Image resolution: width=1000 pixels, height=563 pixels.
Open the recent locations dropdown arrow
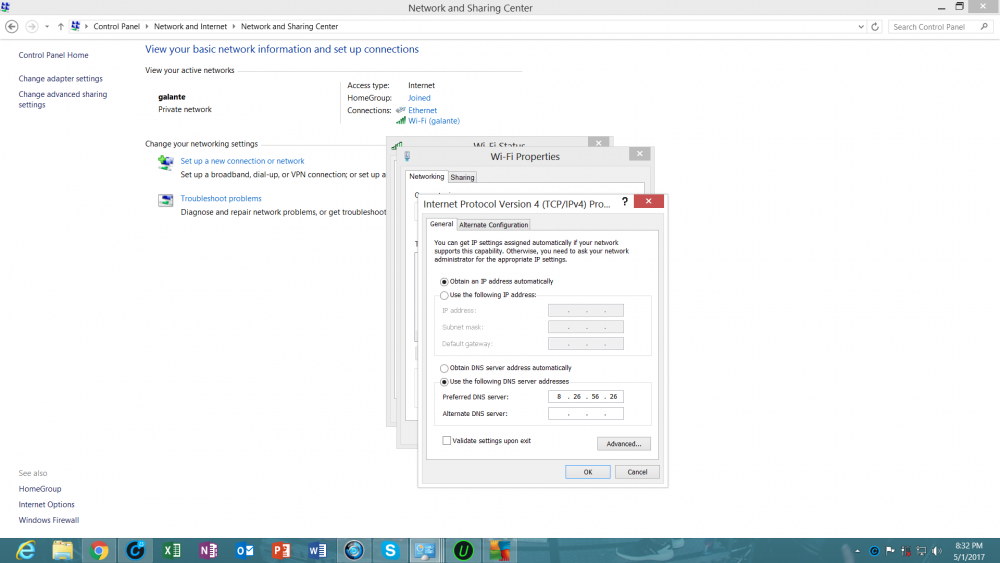47,27
